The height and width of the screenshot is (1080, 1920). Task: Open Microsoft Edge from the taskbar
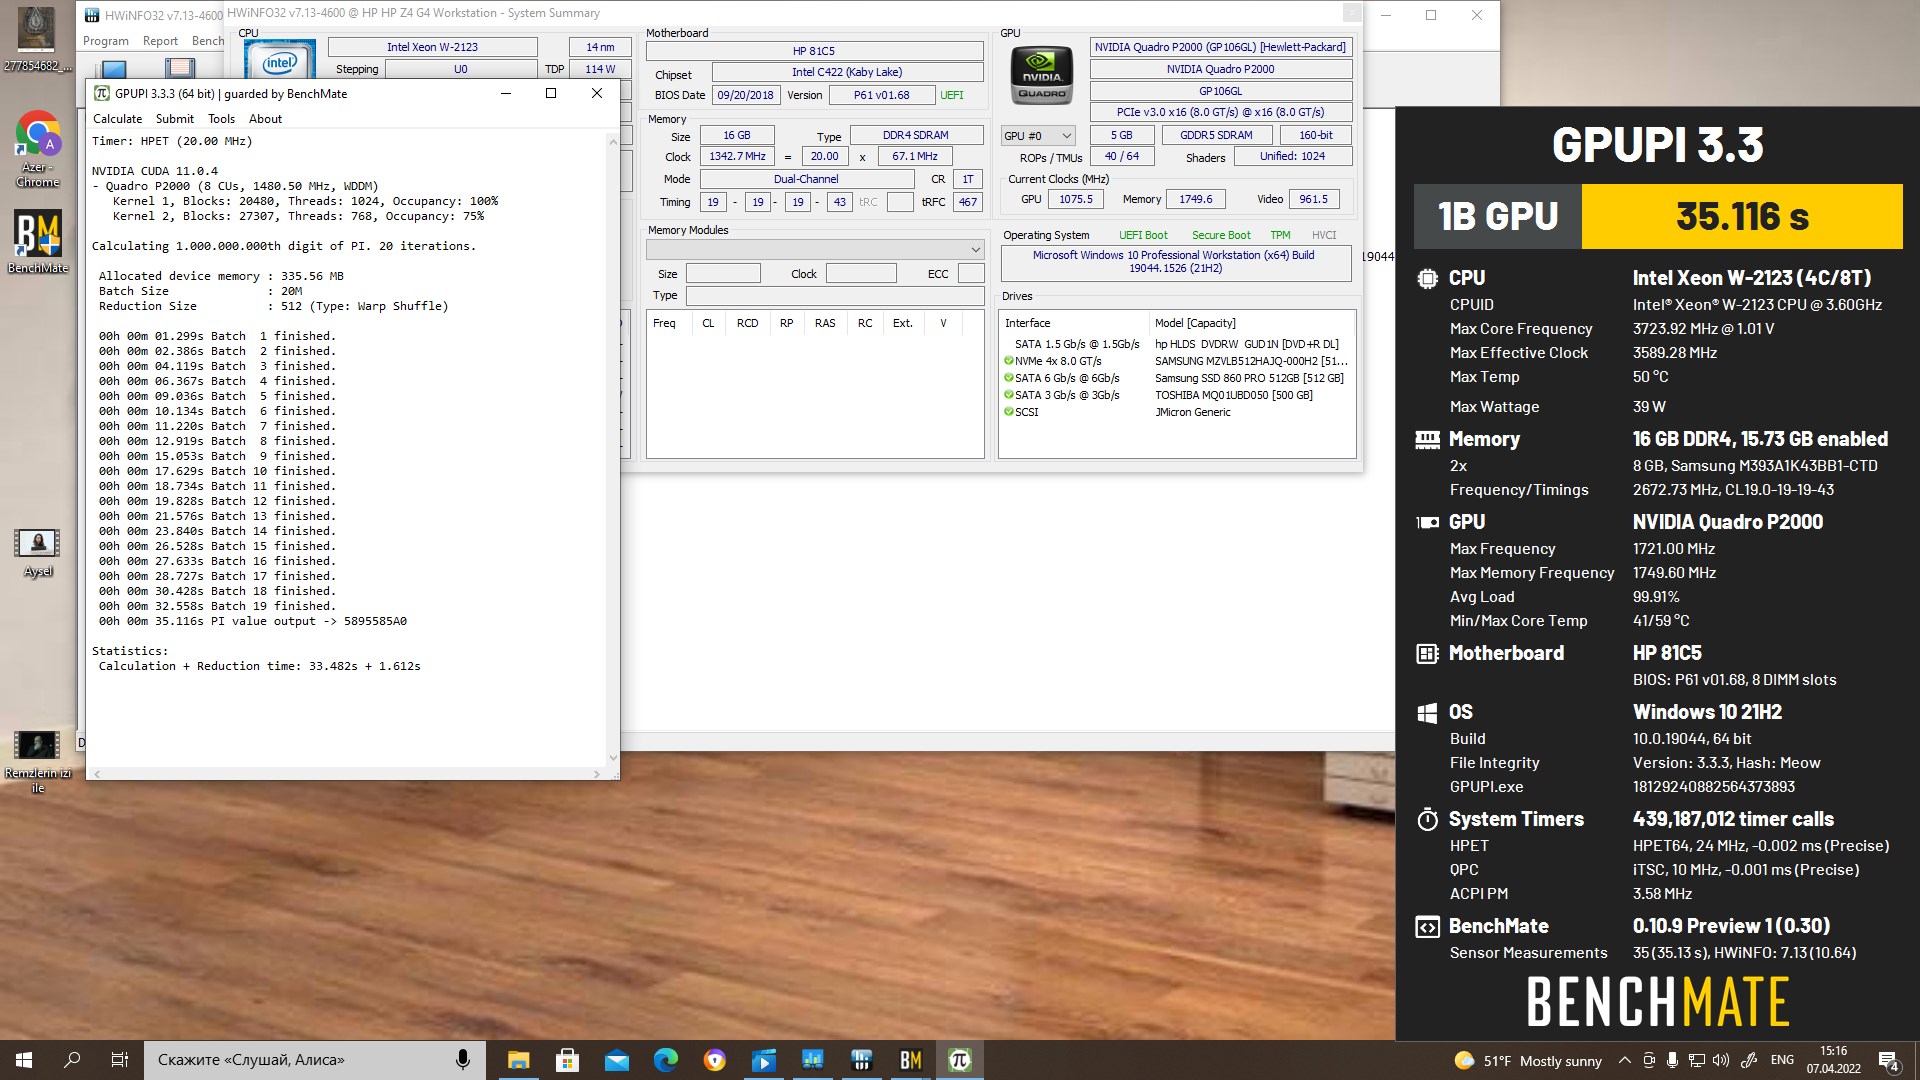[x=665, y=1060]
